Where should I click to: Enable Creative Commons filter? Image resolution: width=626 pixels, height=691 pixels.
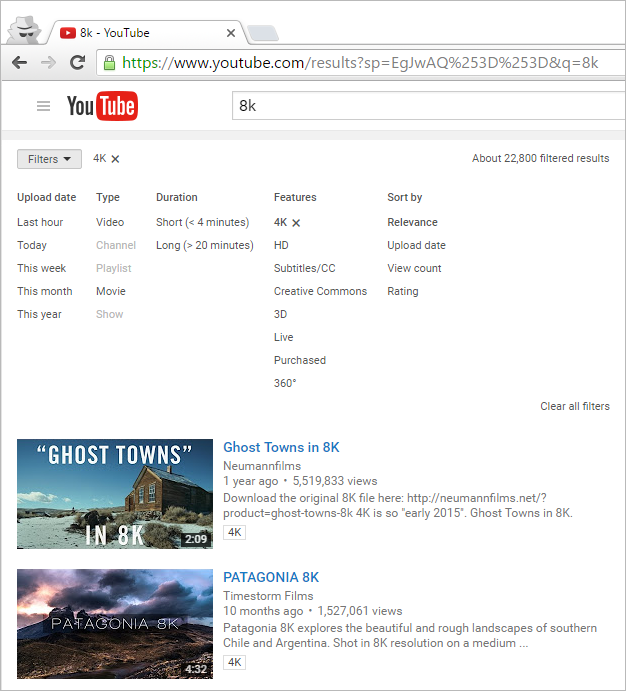point(320,291)
